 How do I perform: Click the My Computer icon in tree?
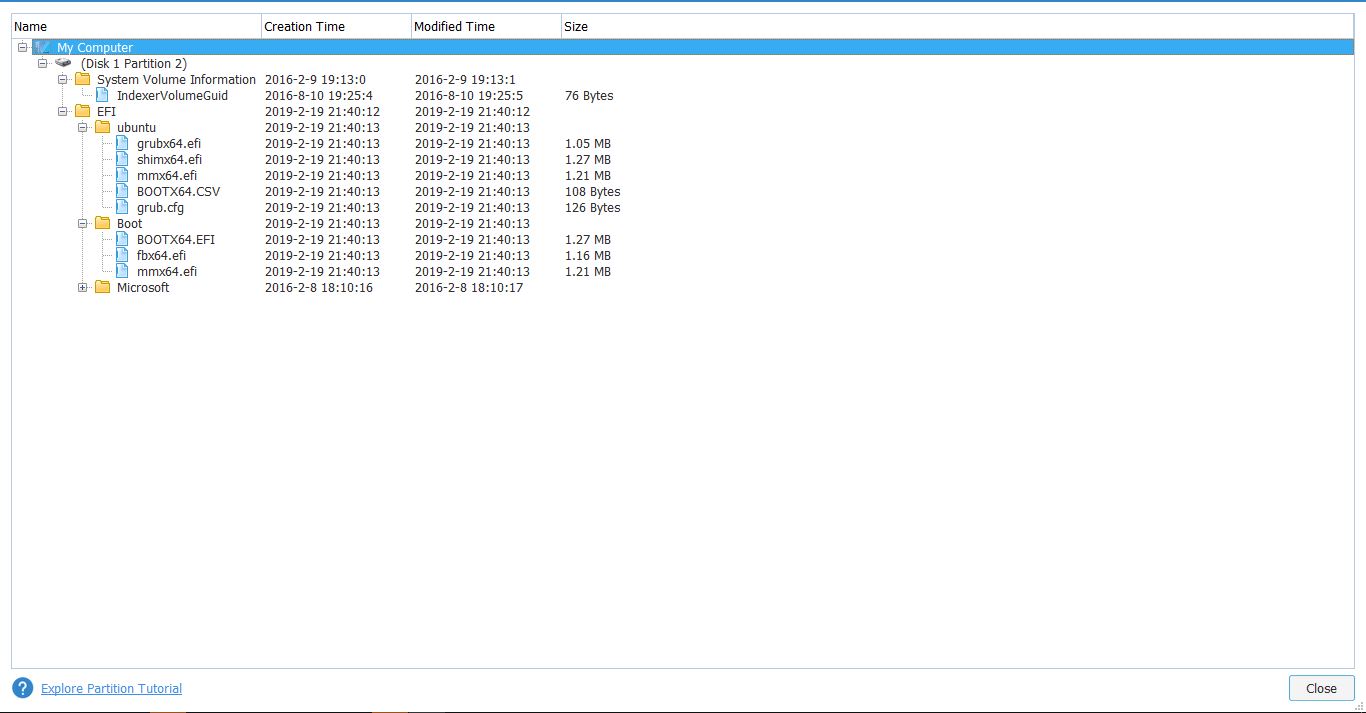[42, 47]
